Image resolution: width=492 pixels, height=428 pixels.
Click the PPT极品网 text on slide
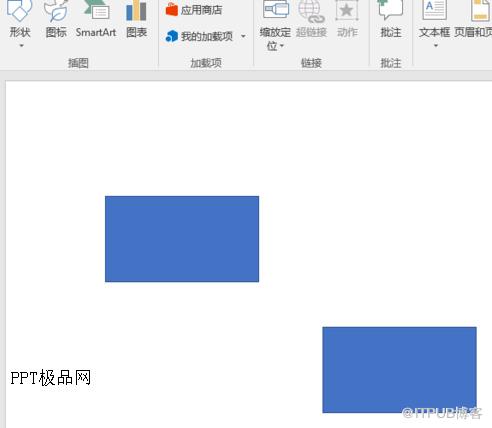click(x=51, y=378)
